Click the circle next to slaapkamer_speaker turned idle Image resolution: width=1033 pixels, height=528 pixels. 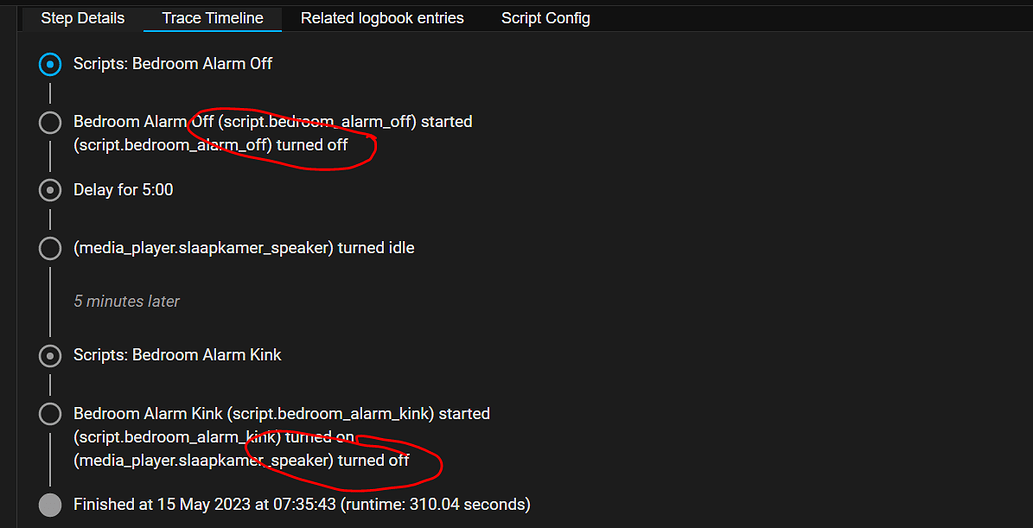pyautogui.click(x=50, y=249)
